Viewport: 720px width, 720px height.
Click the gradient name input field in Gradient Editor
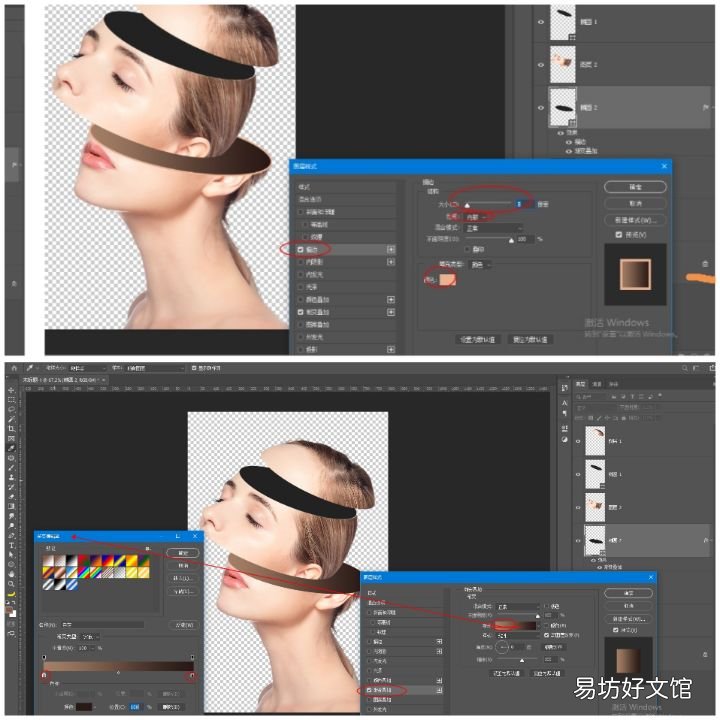coord(102,625)
